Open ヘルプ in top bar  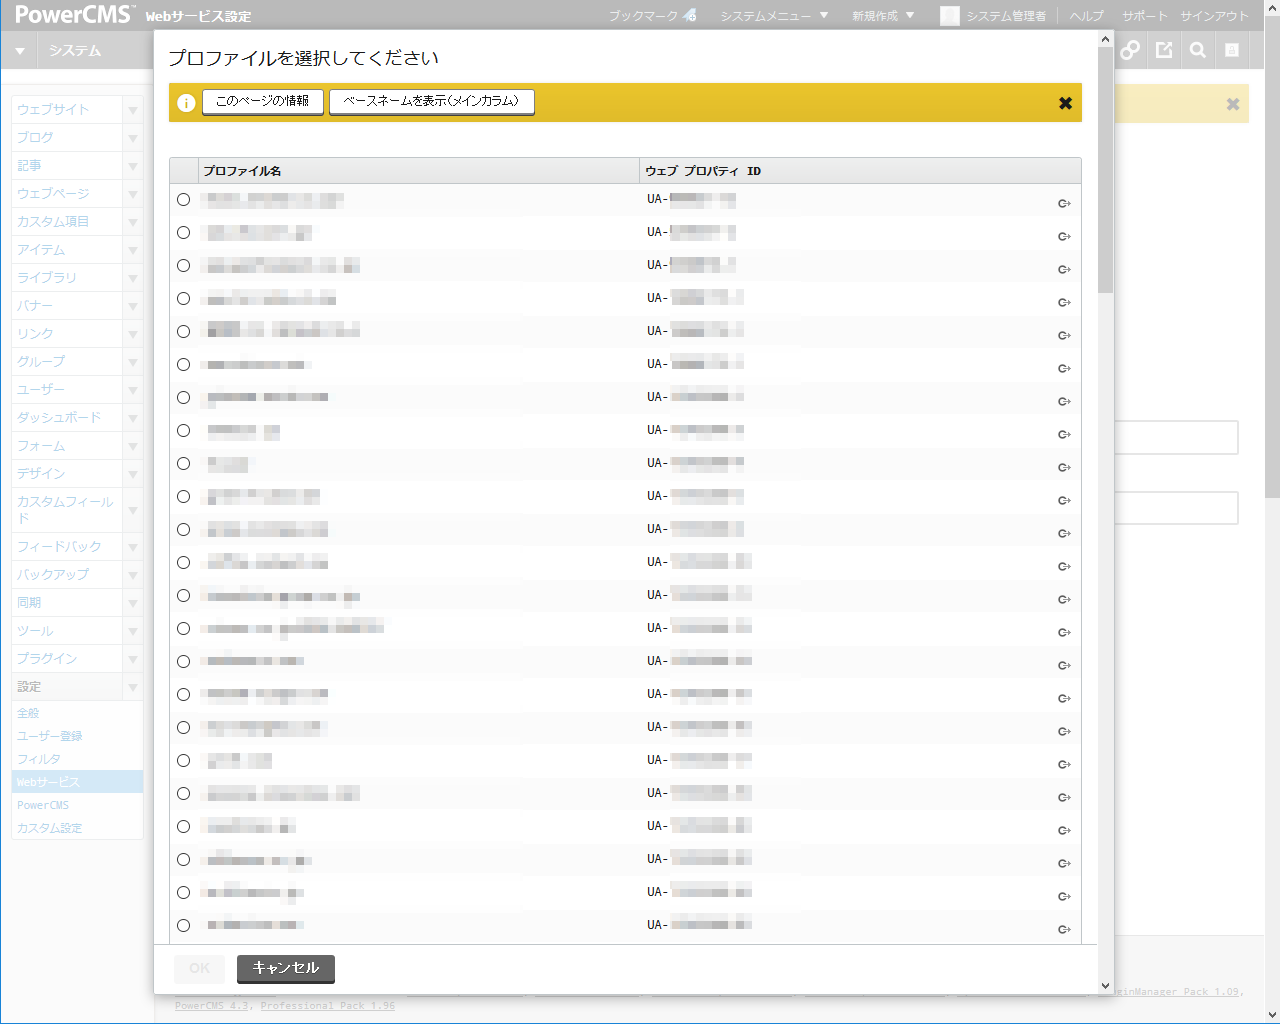pos(1087,16)
